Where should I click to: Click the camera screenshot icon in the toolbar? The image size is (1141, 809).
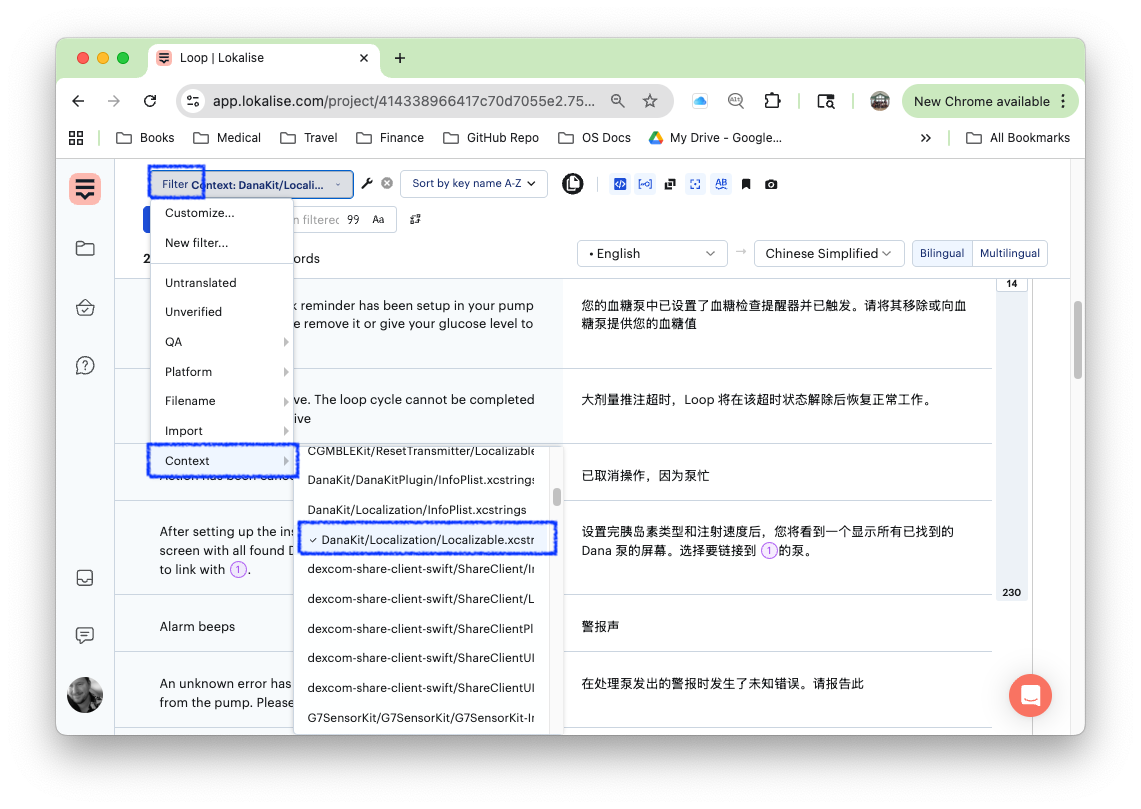point(771,184)
